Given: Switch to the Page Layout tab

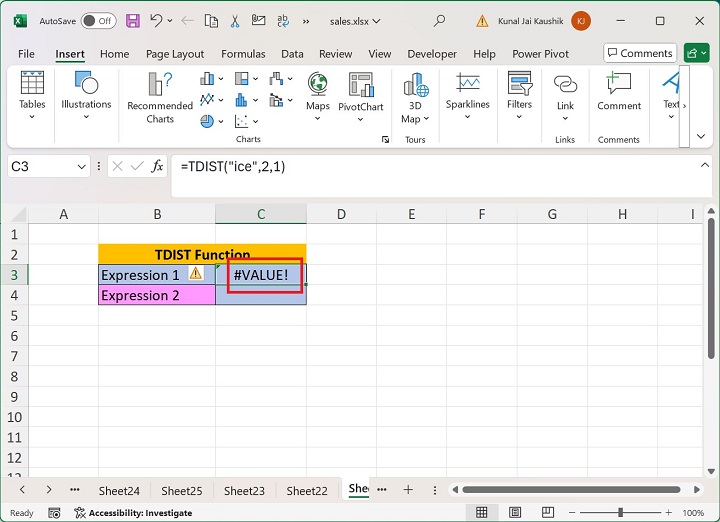Looking at the screenshot, I should pos(175,54).
